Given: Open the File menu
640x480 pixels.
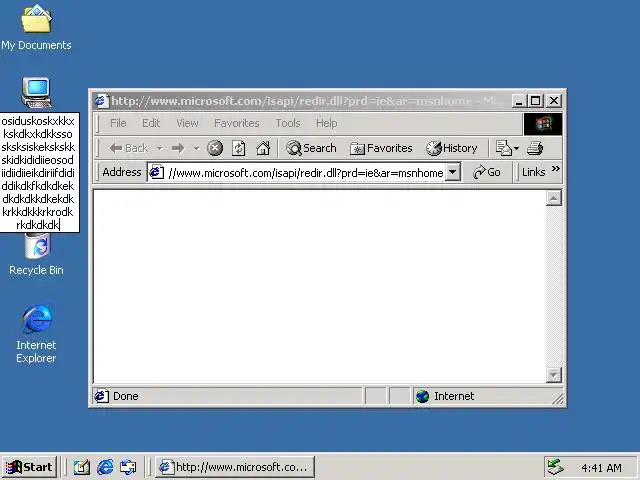Looking at the screenshot, I should [118, 123].
